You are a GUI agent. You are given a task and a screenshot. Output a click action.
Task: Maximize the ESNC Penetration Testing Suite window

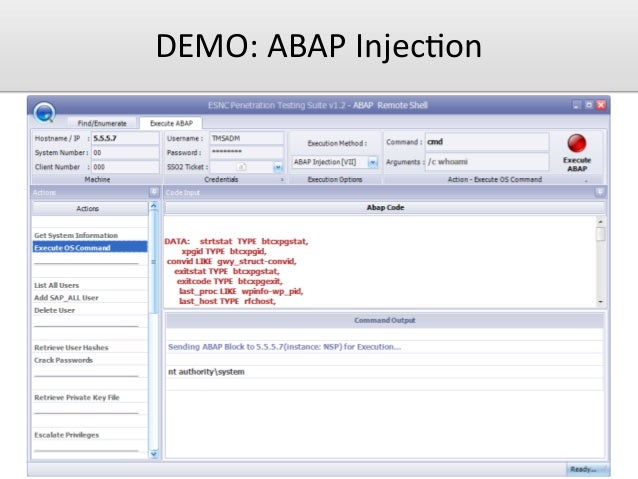coord(588,105)
